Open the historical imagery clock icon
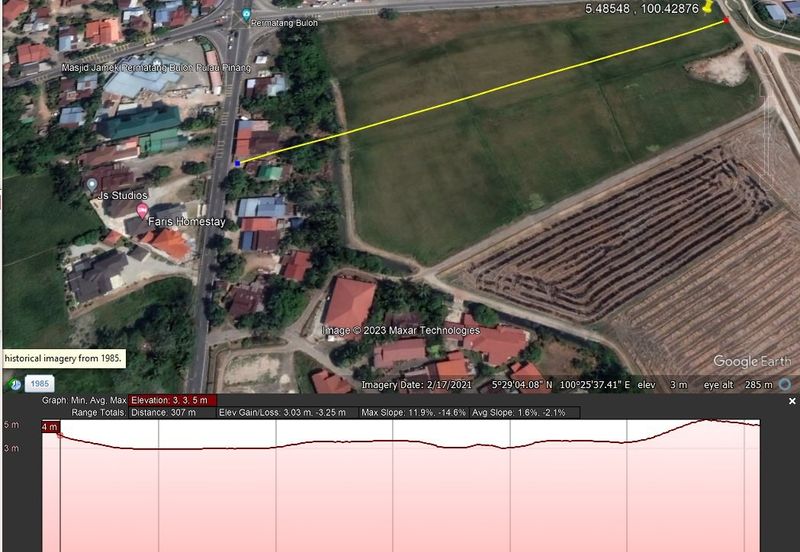 16,385
